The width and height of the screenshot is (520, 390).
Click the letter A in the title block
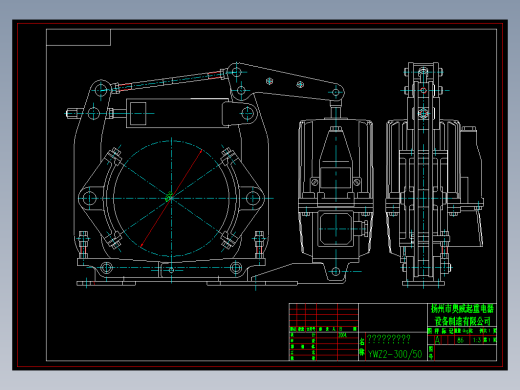click(x=438, y=340)
